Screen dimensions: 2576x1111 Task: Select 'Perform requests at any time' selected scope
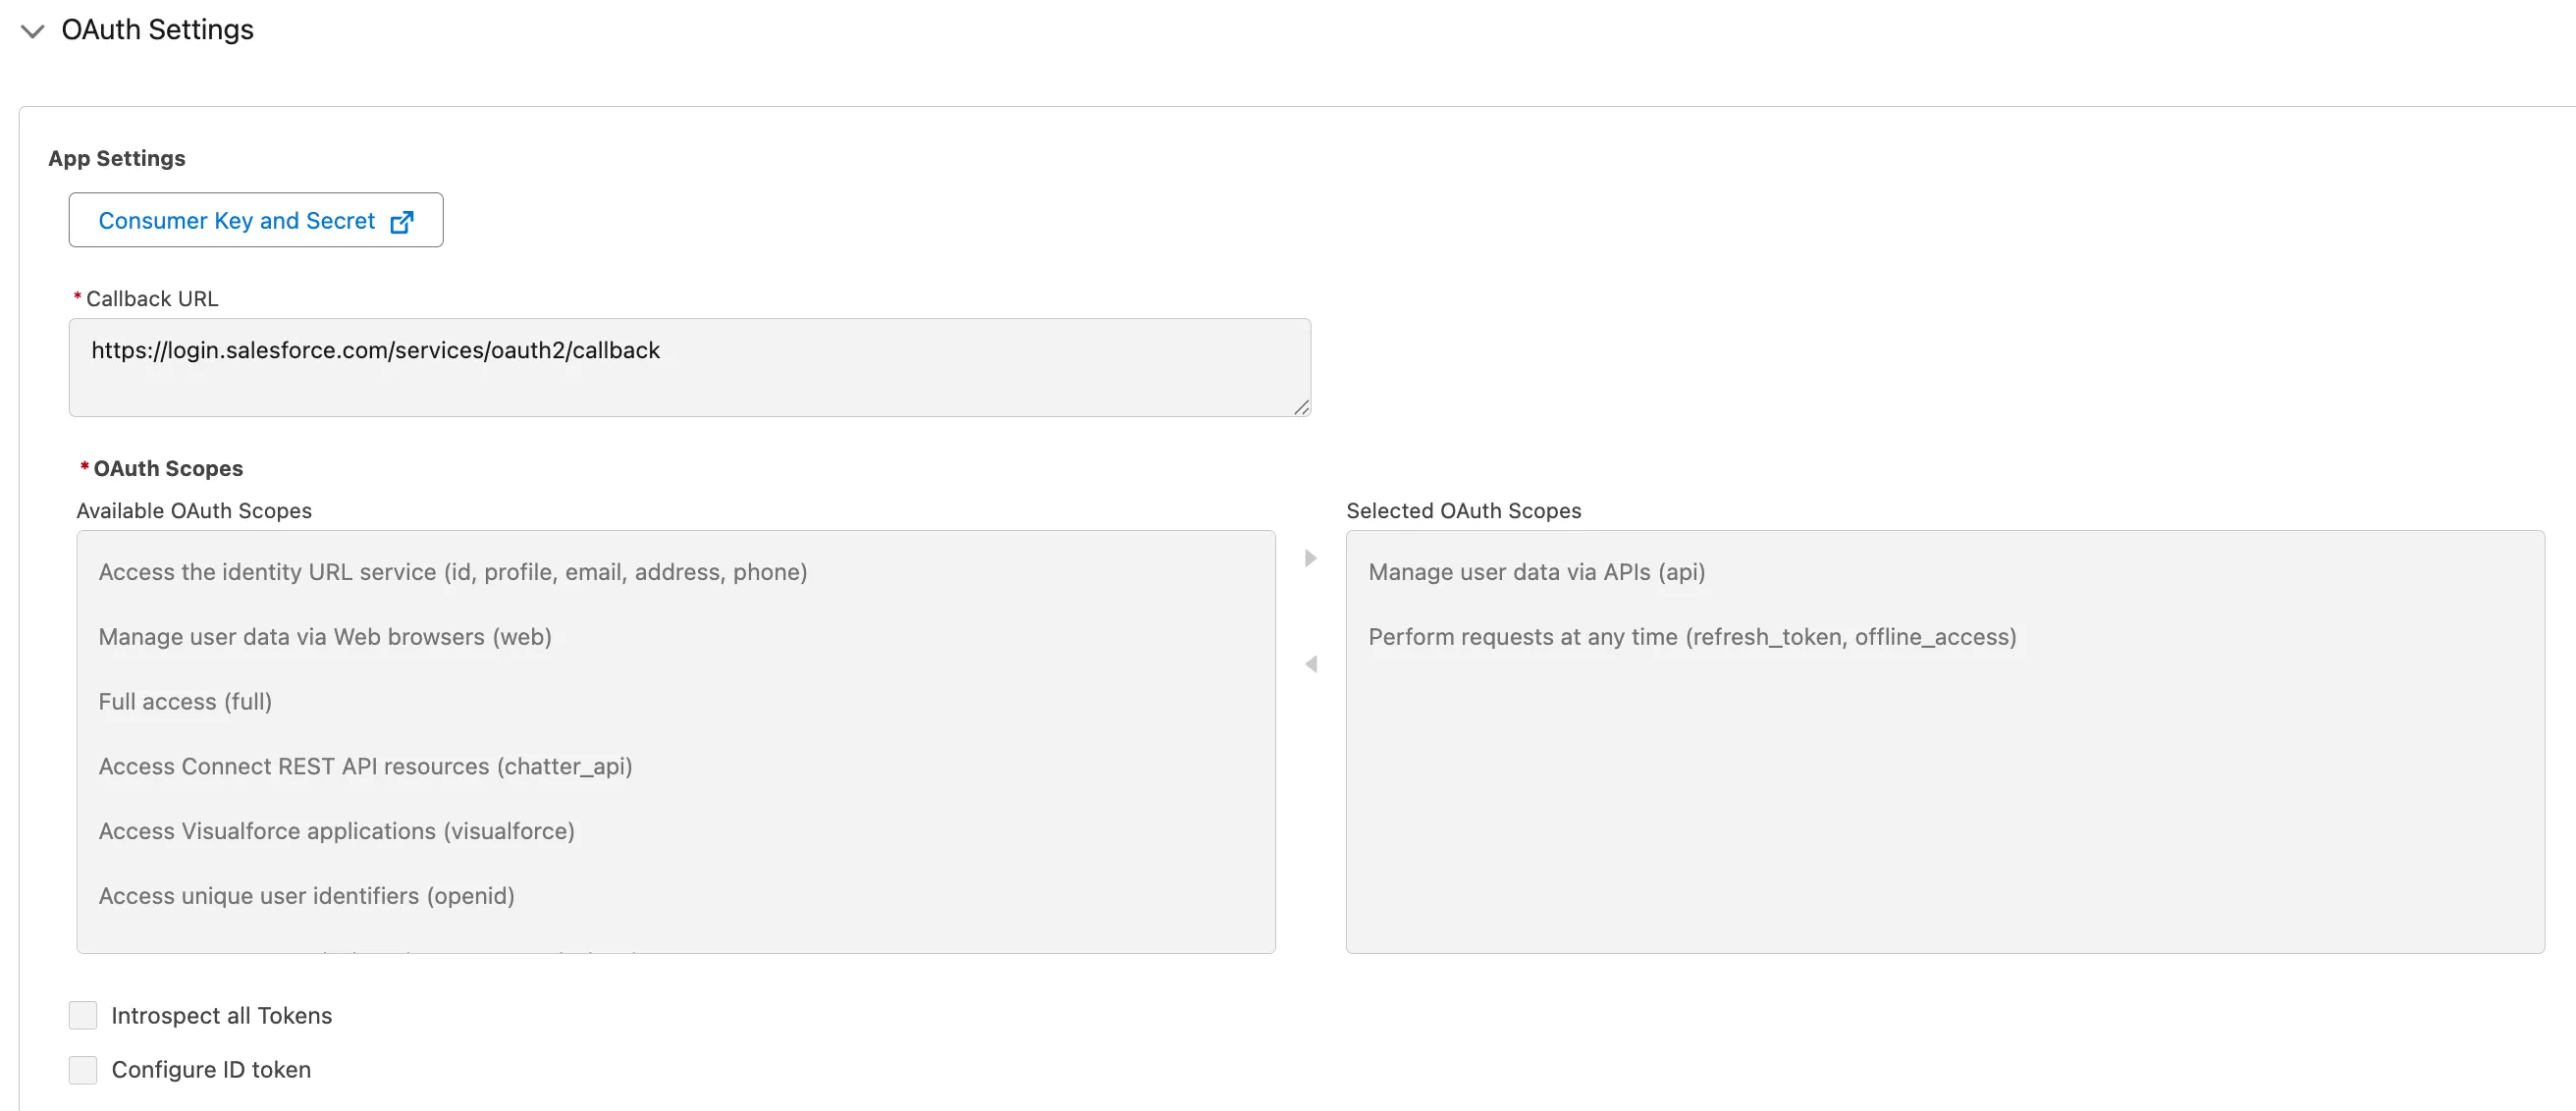coord(1945,637)
